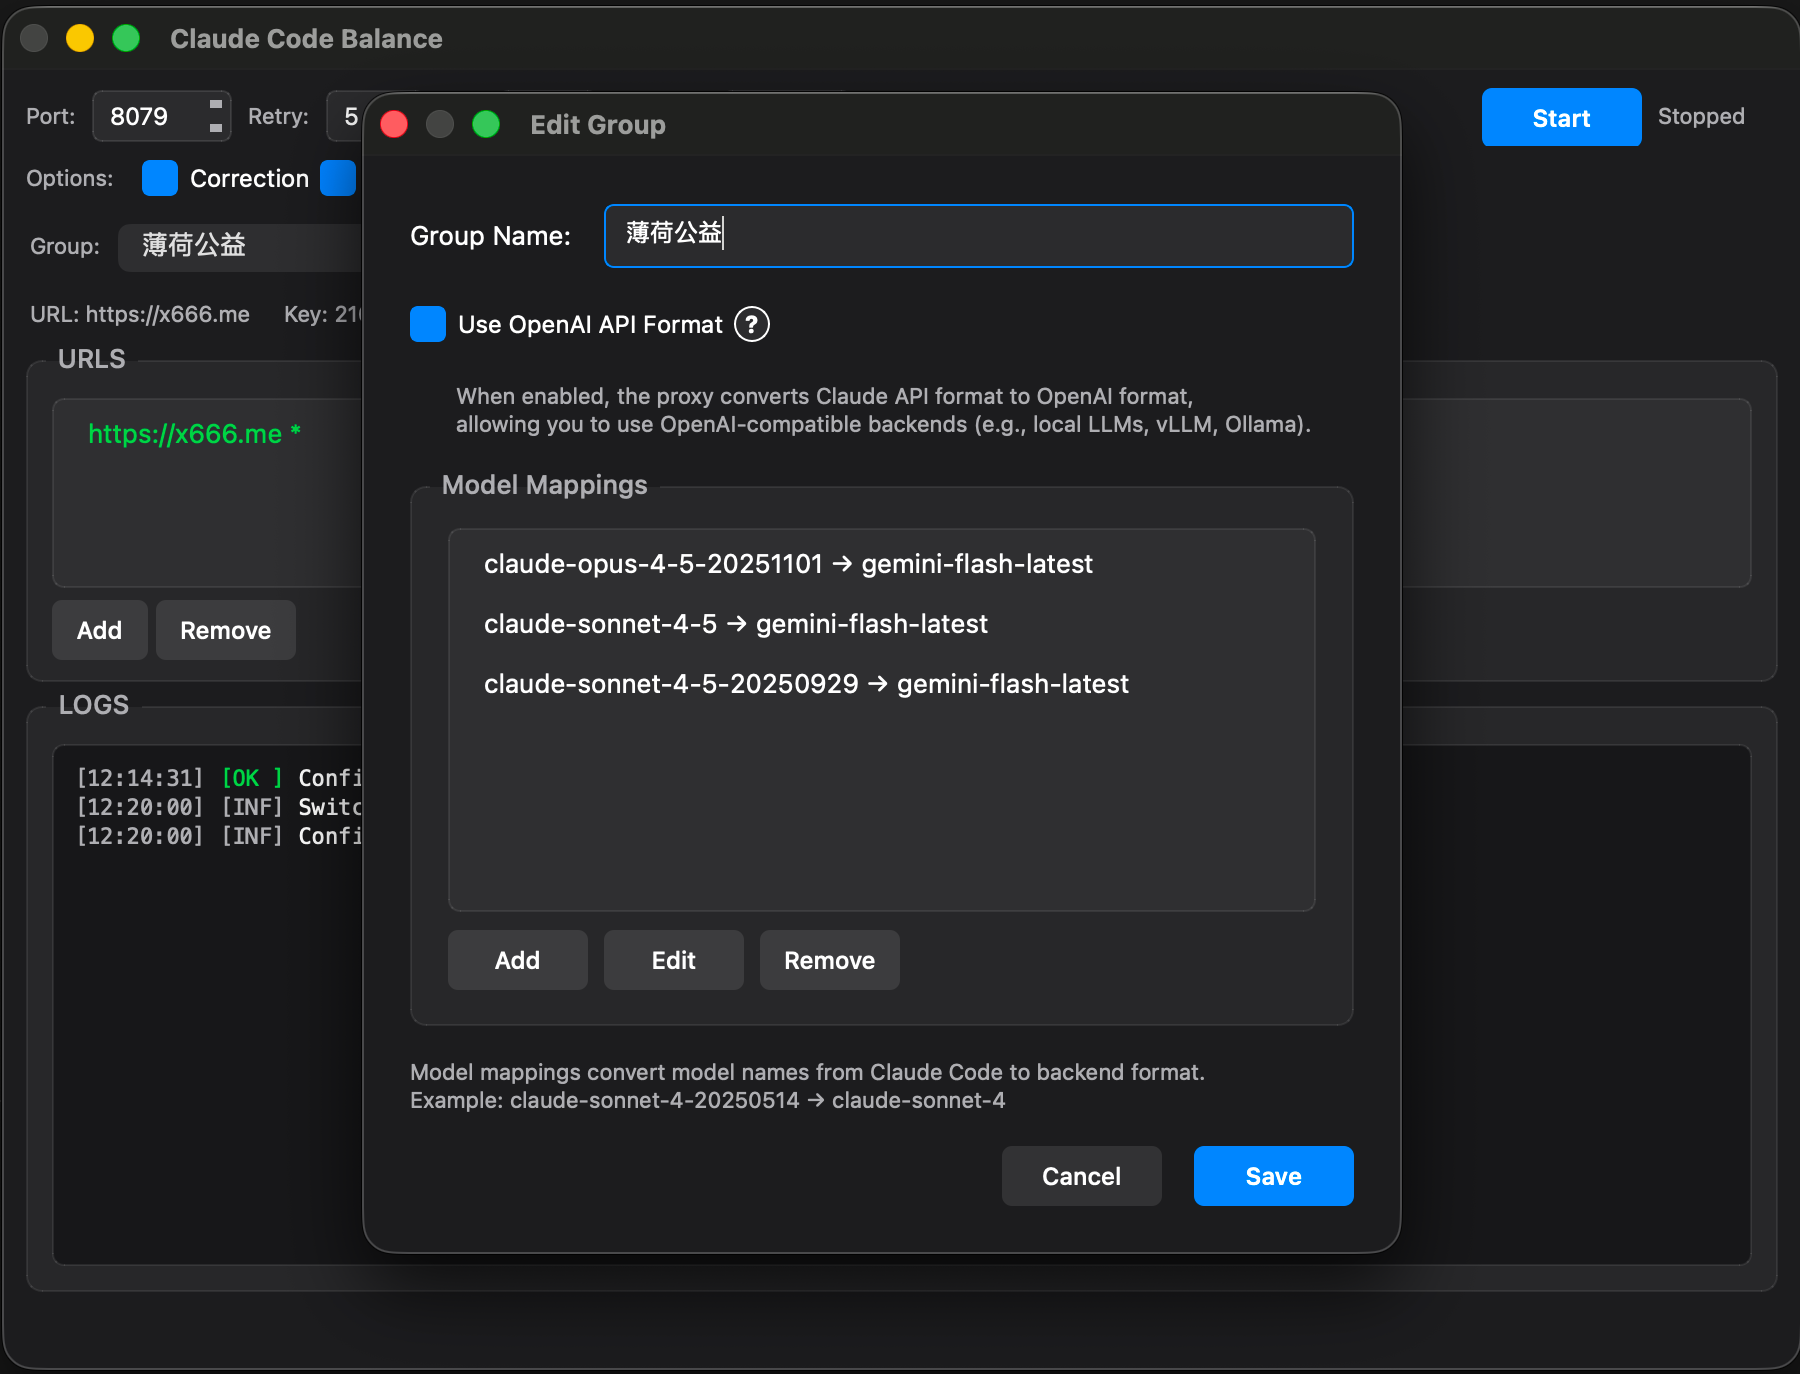Select claude-opus-4-5-20251101 mapping row
The height and width of the screenshot is (1374, 1800).
[x=788, y=564]
